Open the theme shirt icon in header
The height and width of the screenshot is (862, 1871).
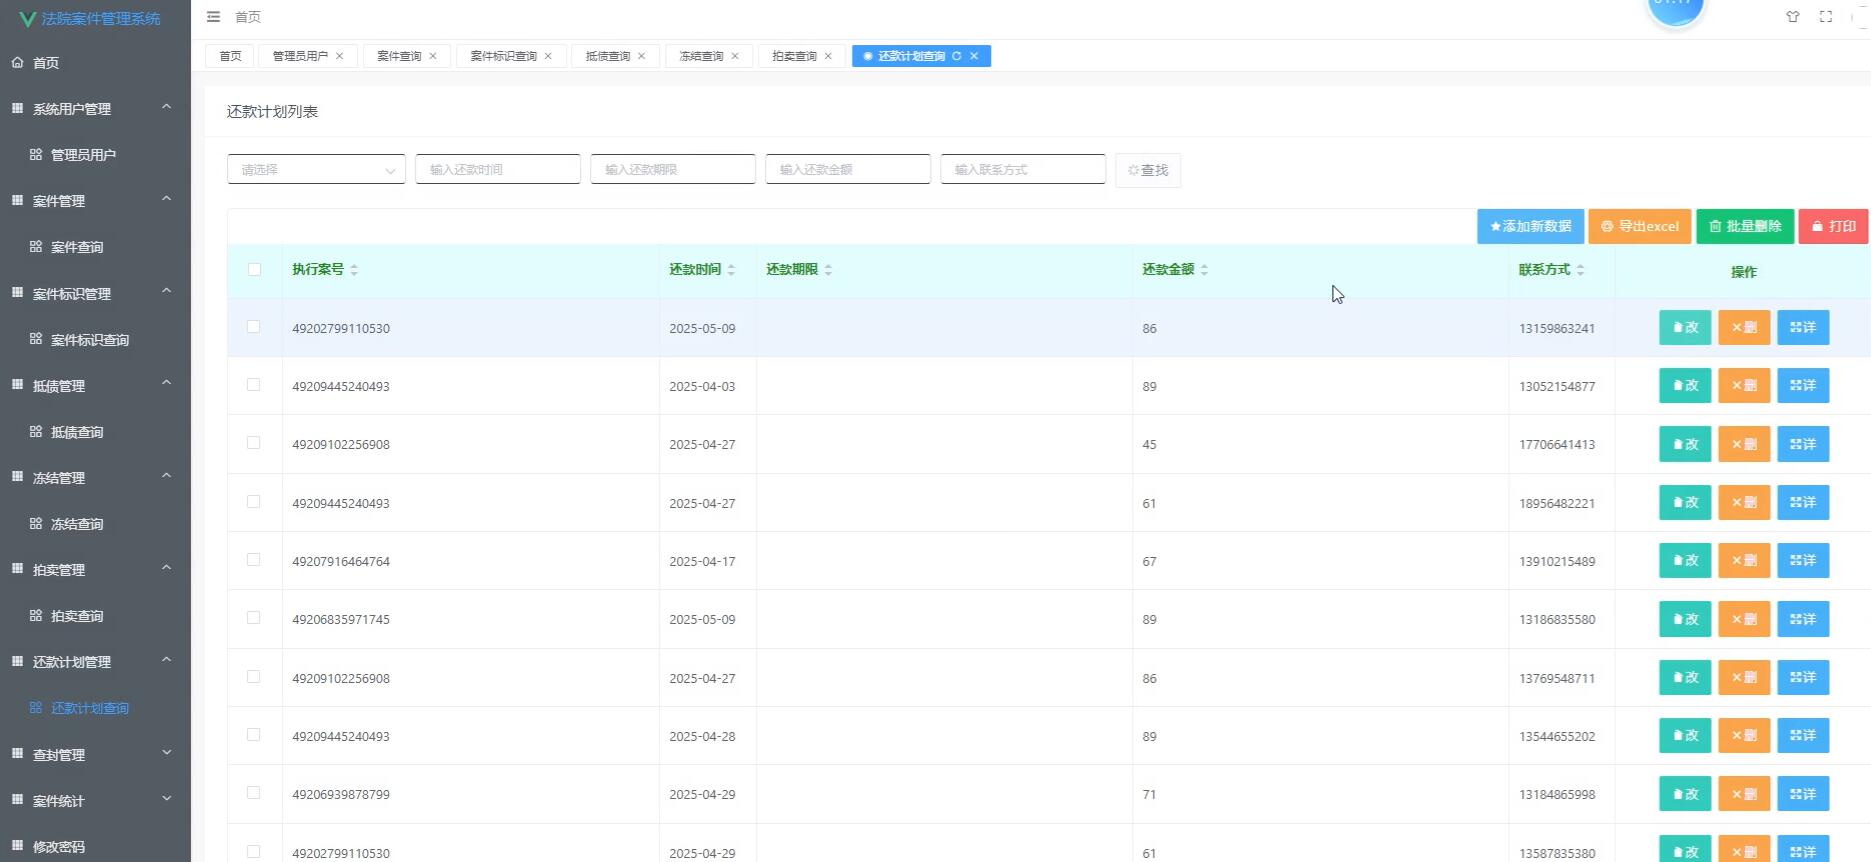1793,17
